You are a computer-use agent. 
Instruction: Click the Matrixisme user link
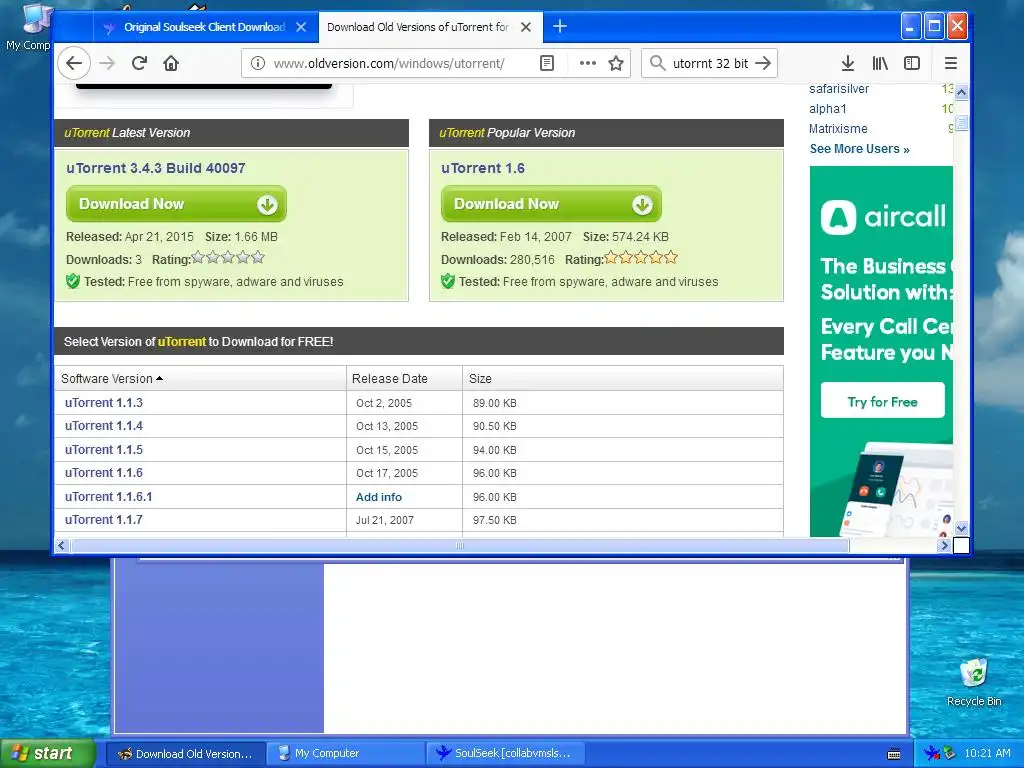838,129
